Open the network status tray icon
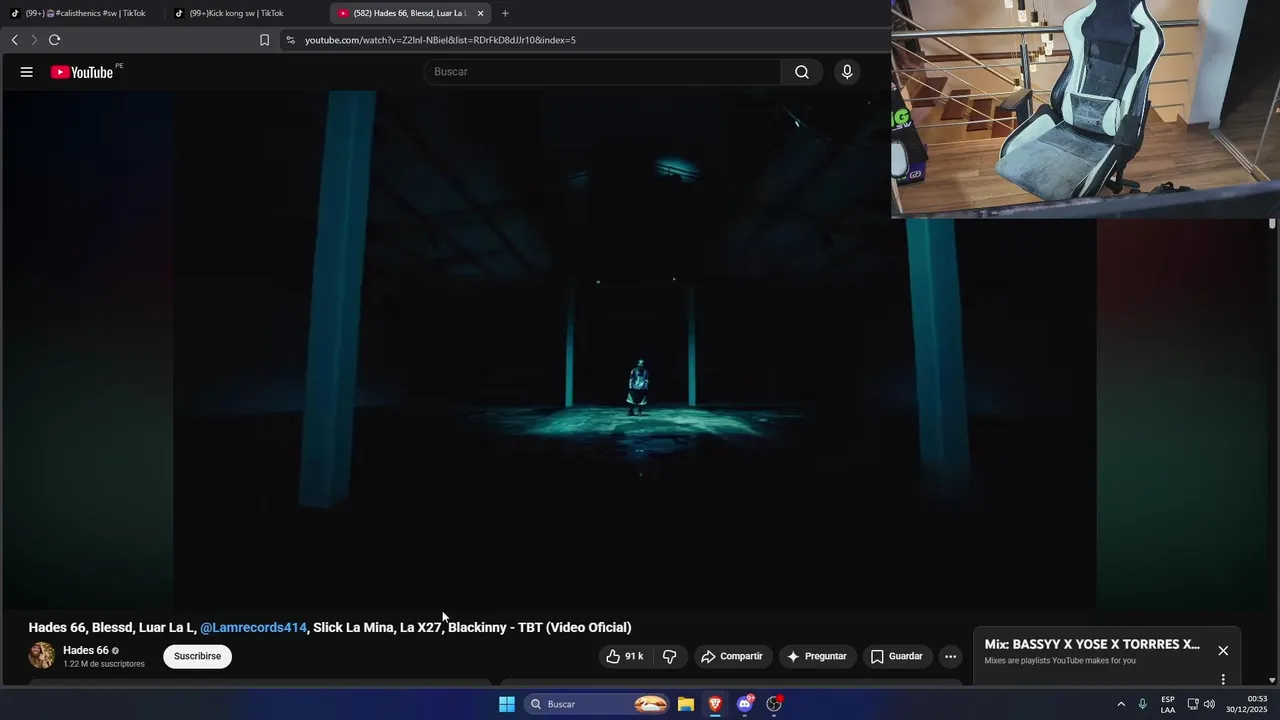 (1193, 704)
